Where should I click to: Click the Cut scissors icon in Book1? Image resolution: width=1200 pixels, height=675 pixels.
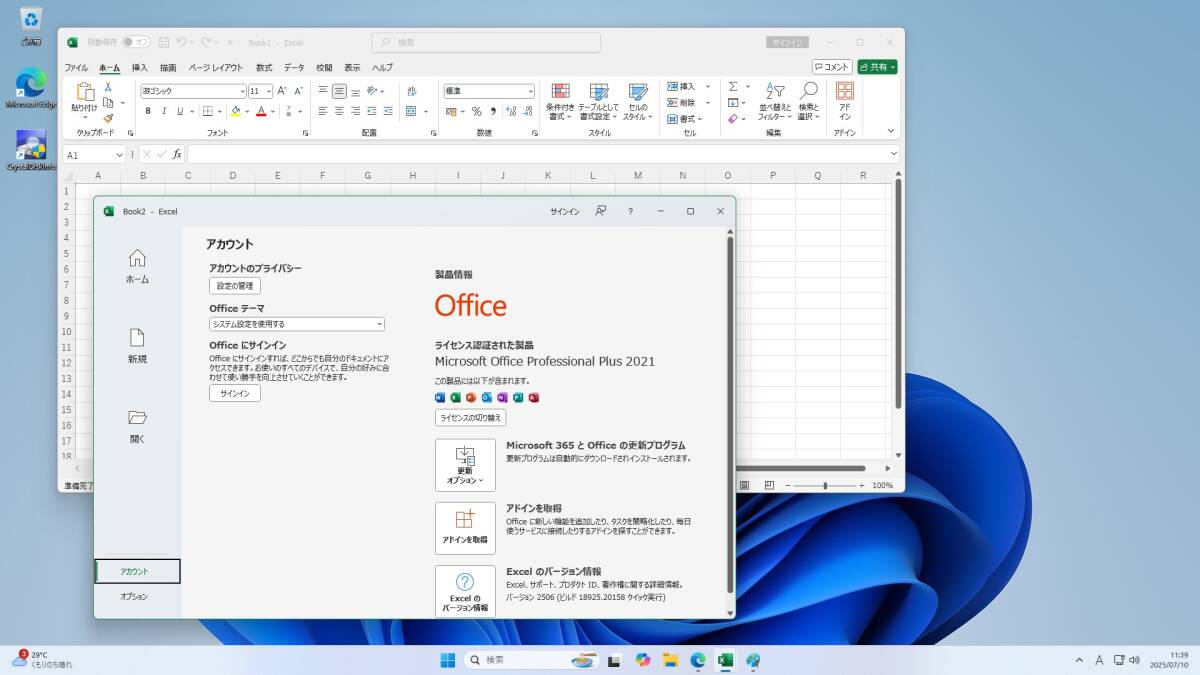[x=108, y=87]
